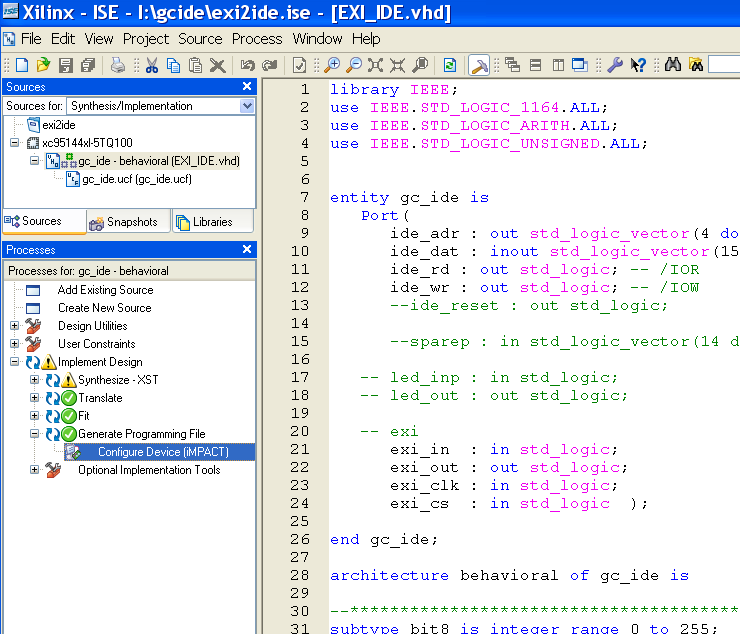This screenshot has height=634, width=740.
Task: Click the Save floppy disk icon
Action: click(66, 65)
